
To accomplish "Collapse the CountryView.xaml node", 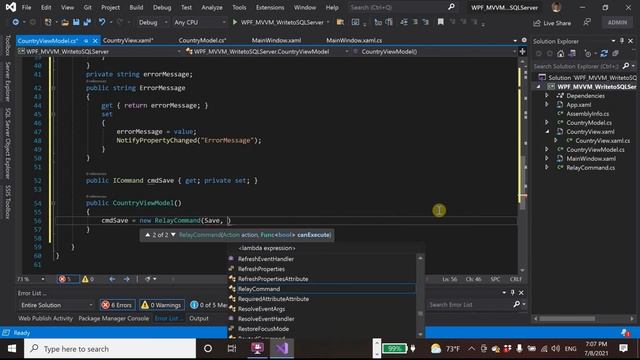I will [547, 131].
